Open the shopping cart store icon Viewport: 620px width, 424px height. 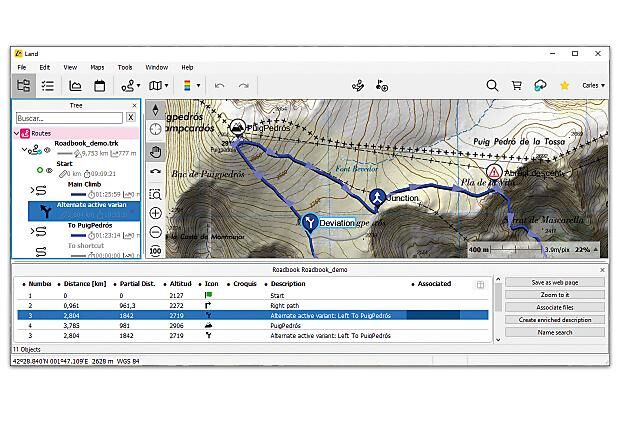(x=516, y=85)
